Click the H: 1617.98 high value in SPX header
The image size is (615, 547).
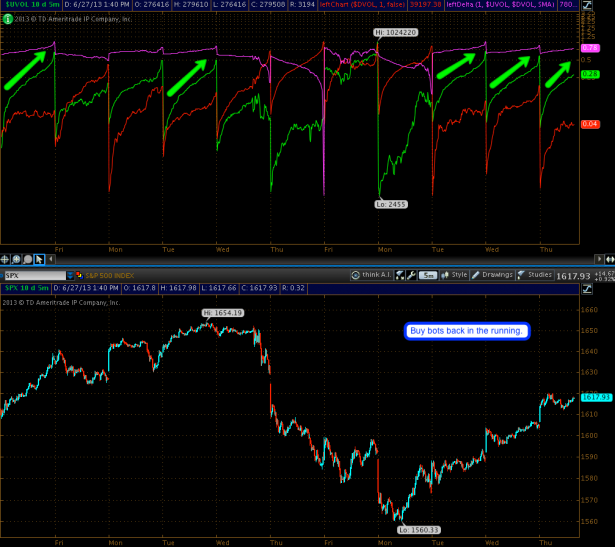[178, 288]
